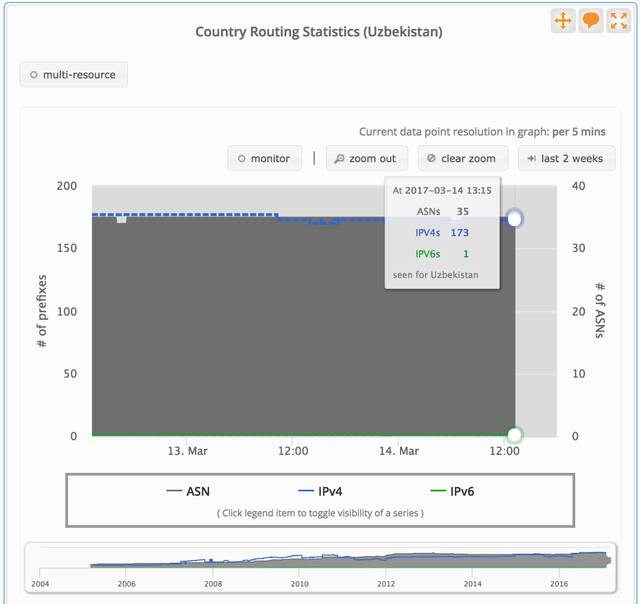Click the clear zoom button
640x604 pixels.
[x=463, y=158]
